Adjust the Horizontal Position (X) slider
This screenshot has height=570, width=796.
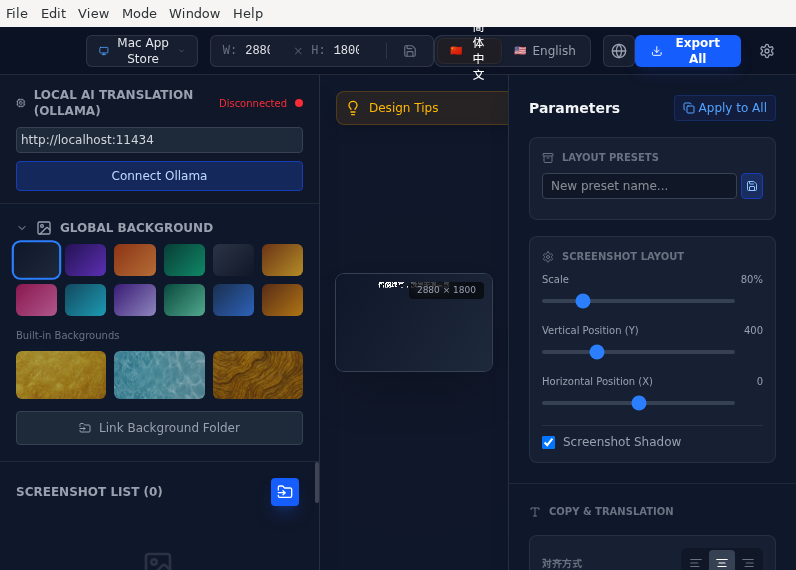pyautogui.click(x=638, y=403)
